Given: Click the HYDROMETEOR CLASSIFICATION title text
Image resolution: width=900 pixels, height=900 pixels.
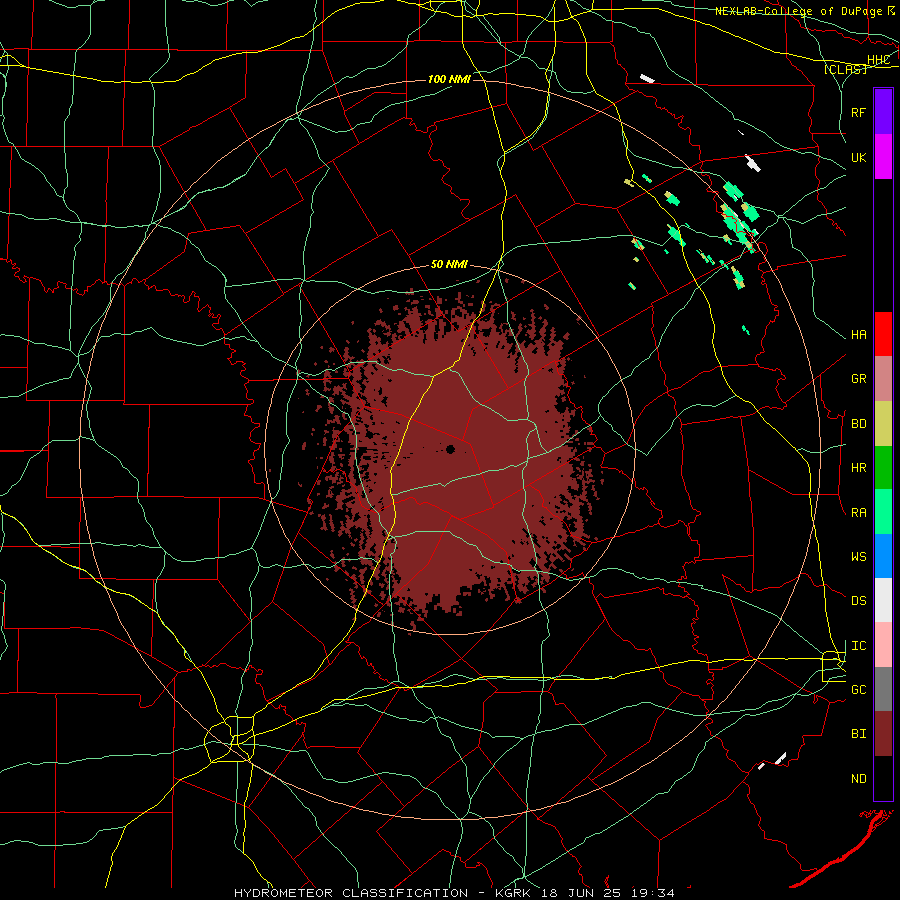Looking at the screenshot, I should coord(351,893).
